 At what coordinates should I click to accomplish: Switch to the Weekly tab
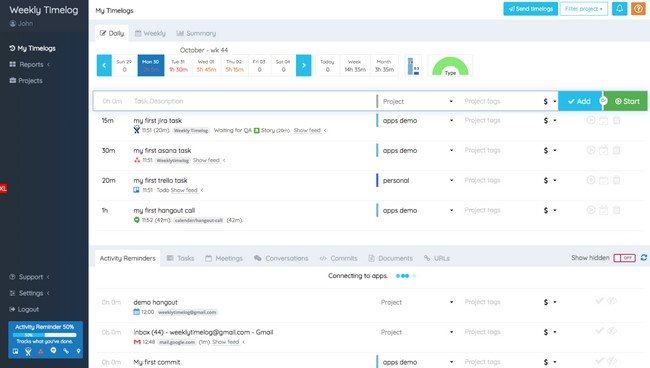150,33
